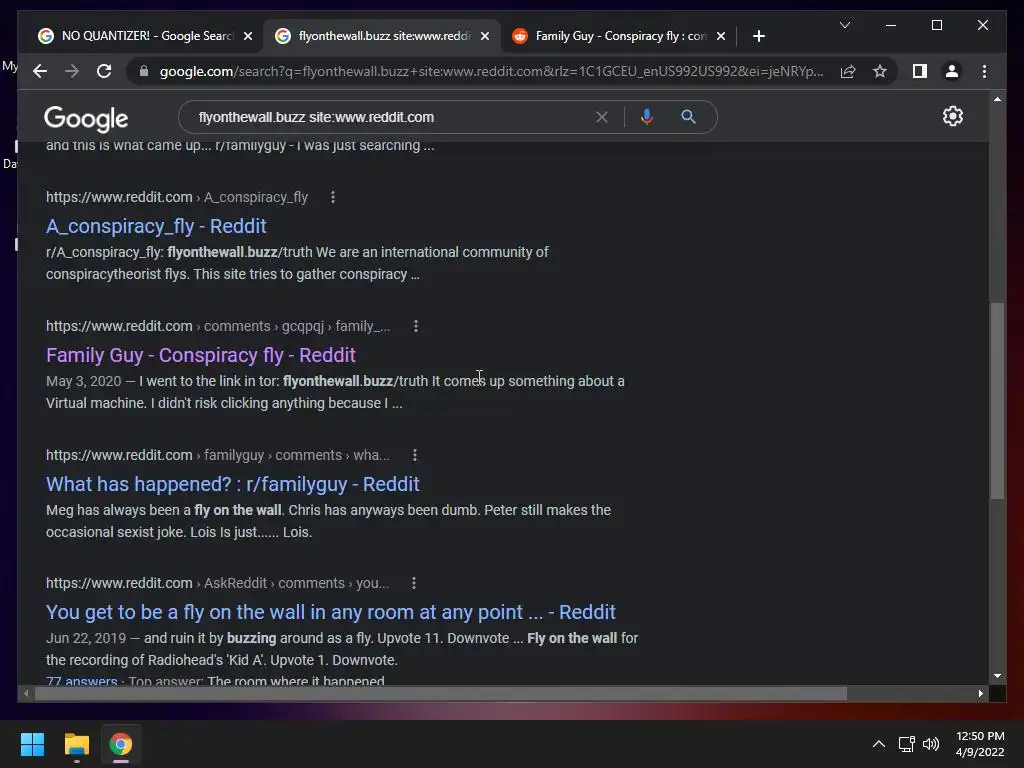Open tab search dropdown arrow

[844, 25]
